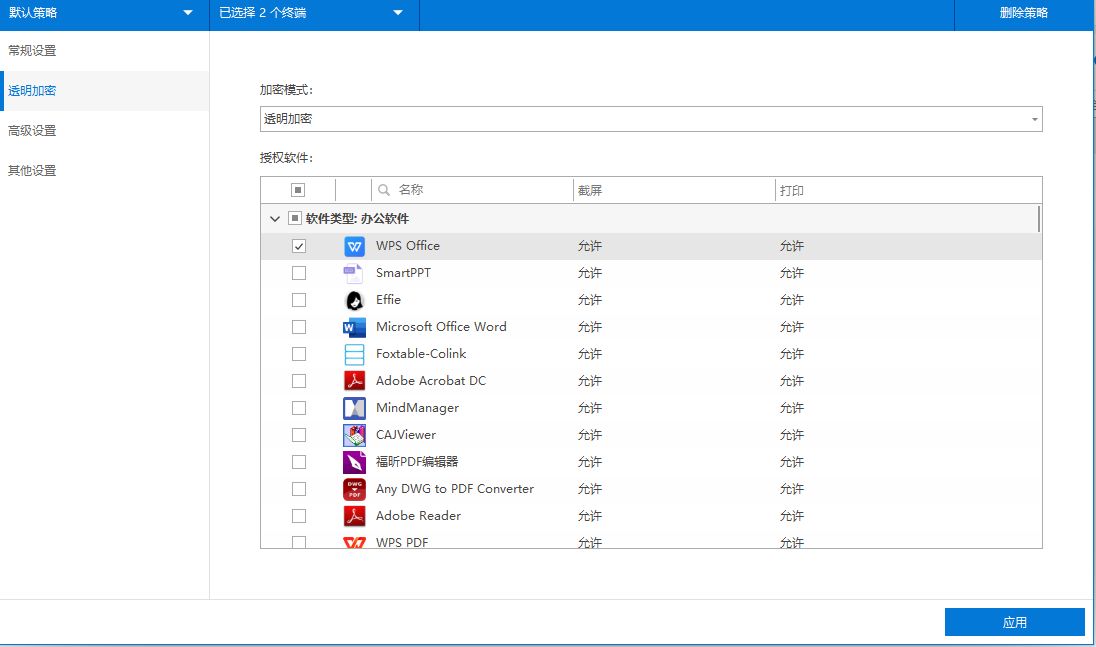Click the Adobe Reader app icon
The width and height of the screenshot is (1096, 647).
[354, 516]
